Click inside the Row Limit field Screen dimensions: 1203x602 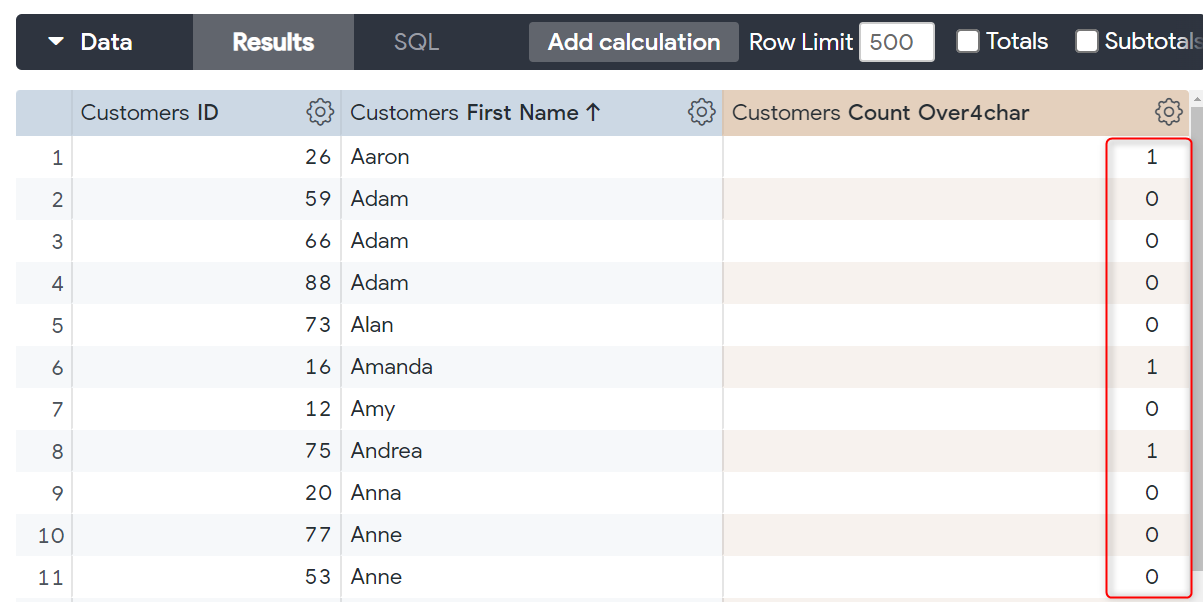click(x=896, y=41)
